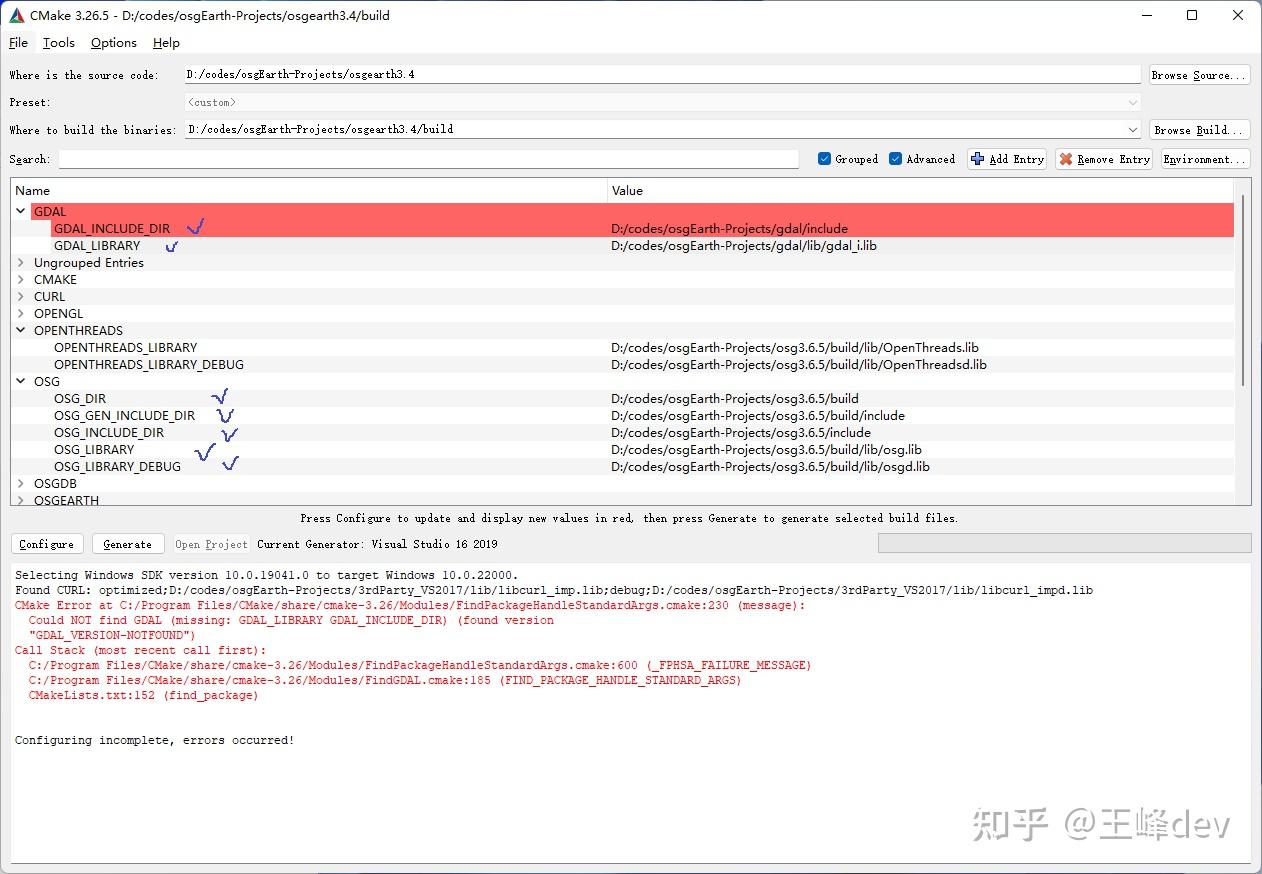Select the GDAL_INCLUDE_DIR entry
The height and width of the screenshot is (874, 1262).
click(112, 228)
